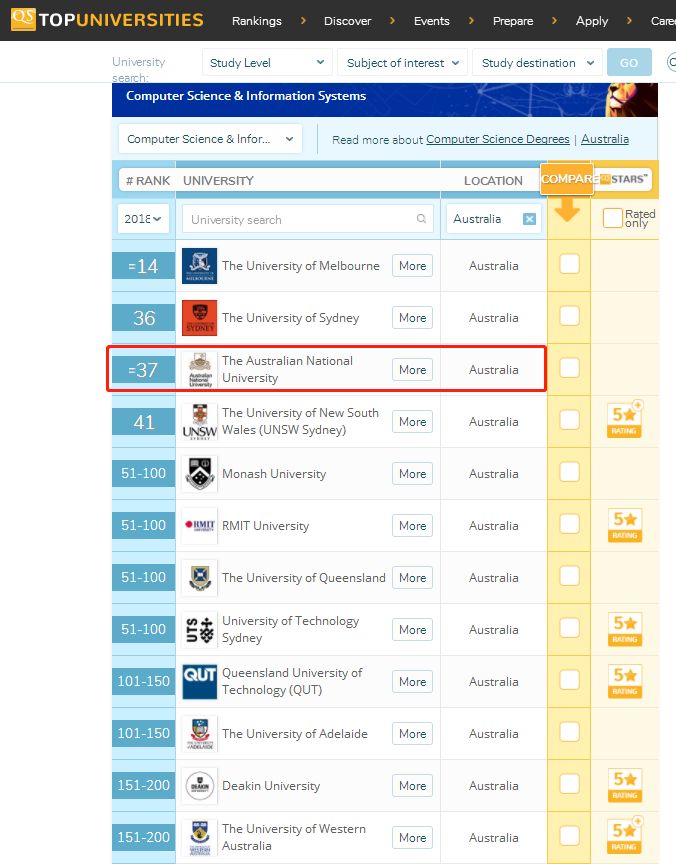The image size is (676, 864).
Task: Click More for Monash University
Action: pos(412,474)
